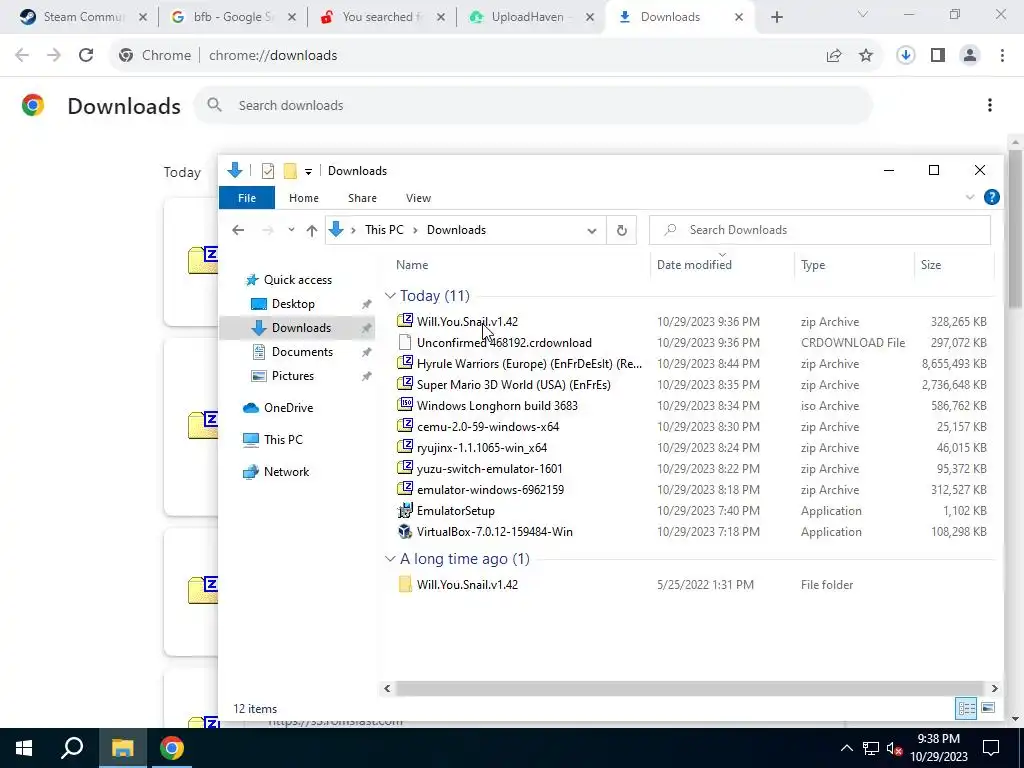Sort by Date modified column header
Viewport: 1024px width, 768px height.
click(694, 265)
